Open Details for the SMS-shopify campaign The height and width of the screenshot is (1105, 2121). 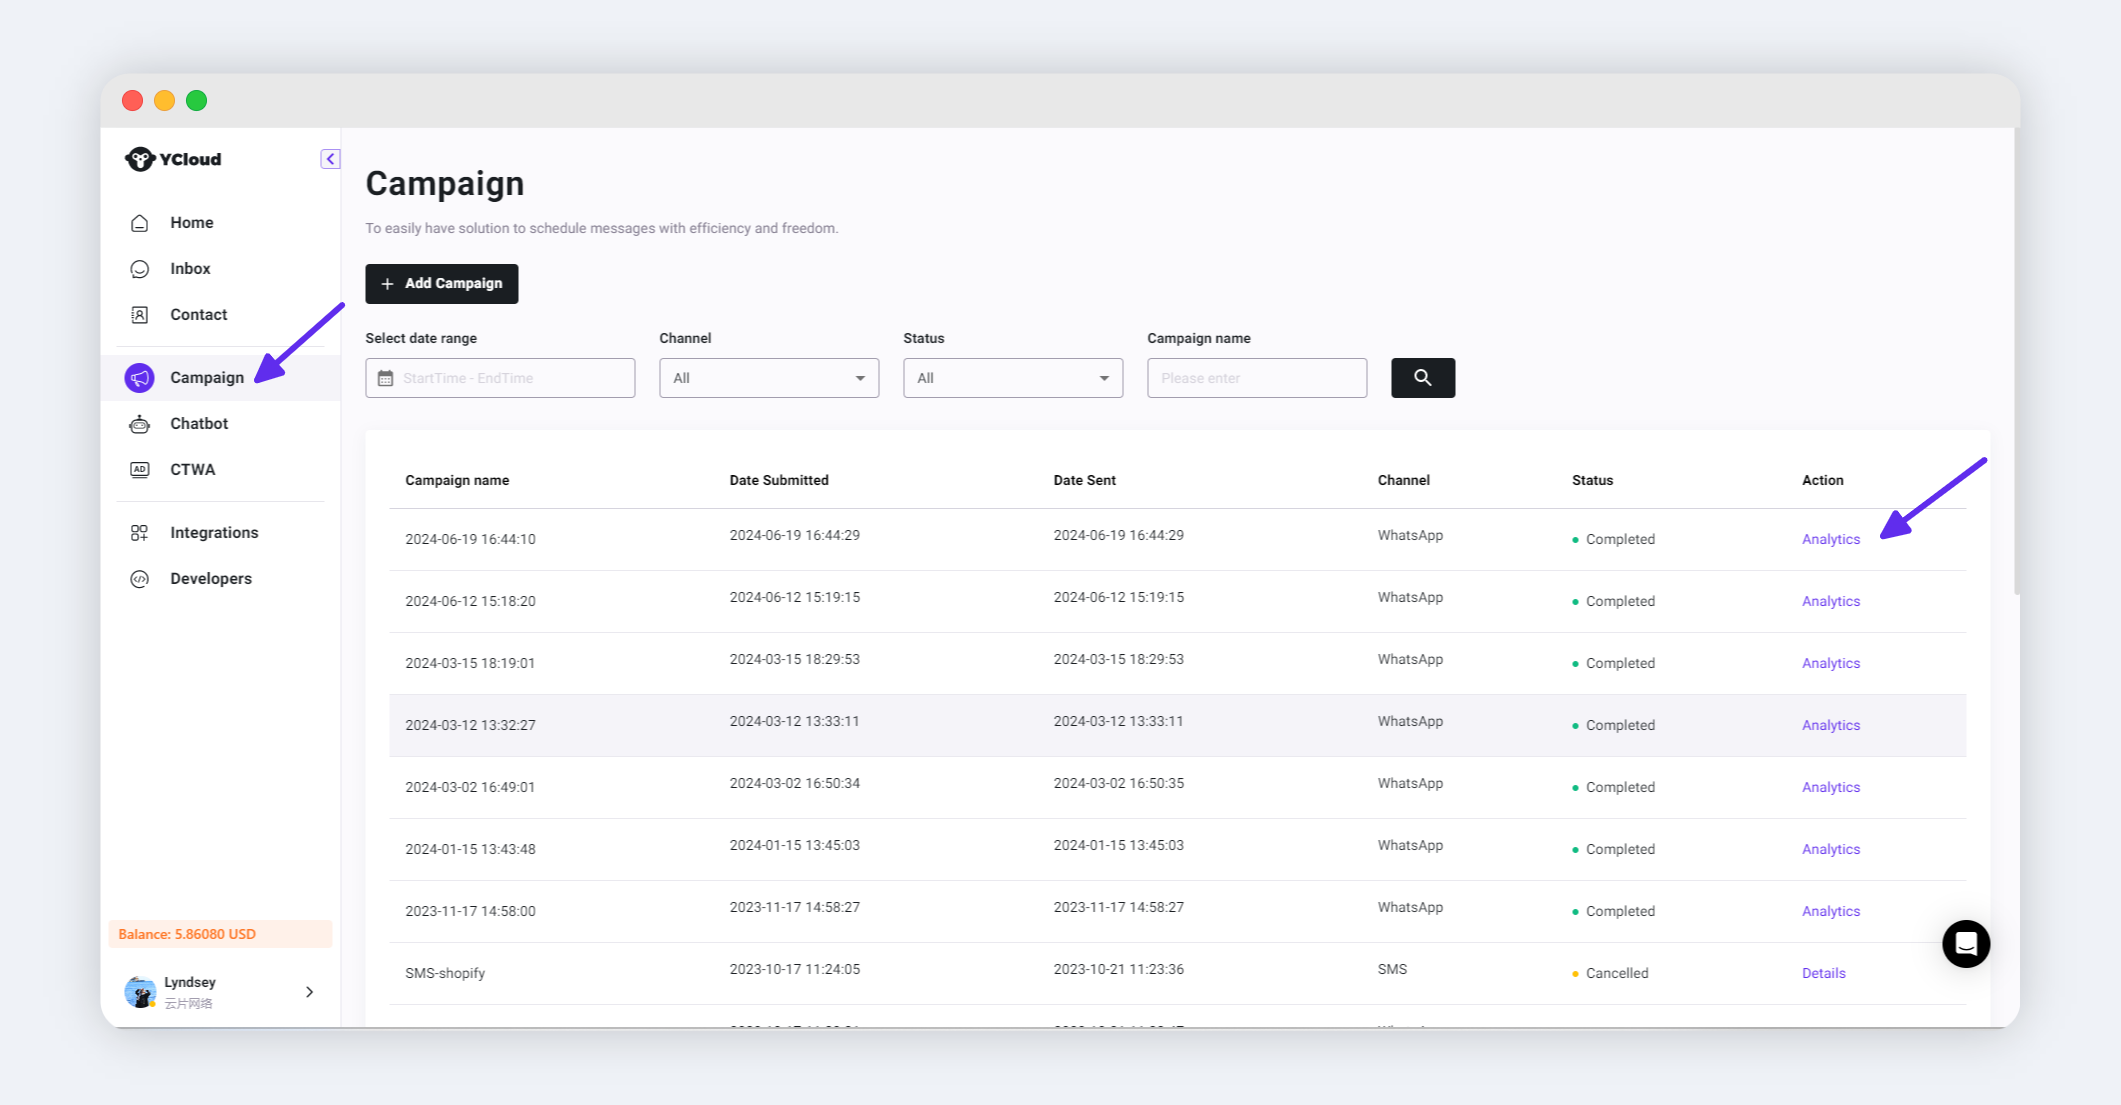pos(1823,973)
